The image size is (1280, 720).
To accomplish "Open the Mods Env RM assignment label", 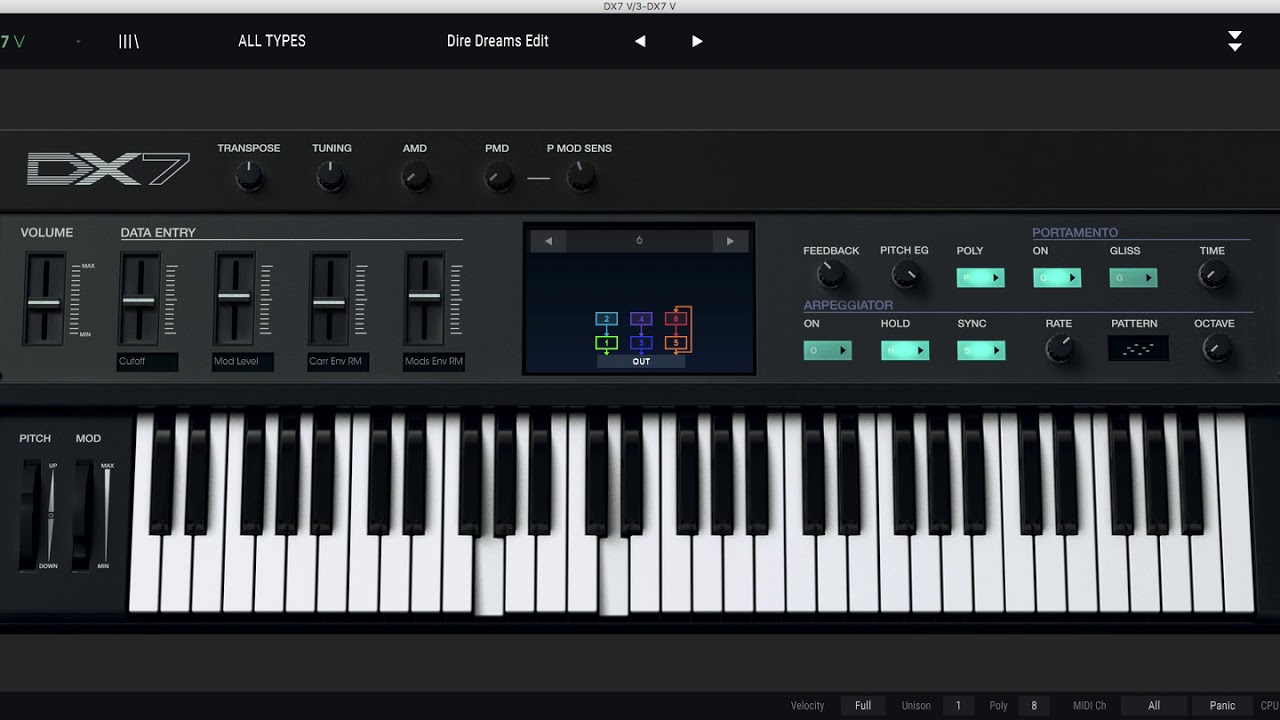I will 434,362.
